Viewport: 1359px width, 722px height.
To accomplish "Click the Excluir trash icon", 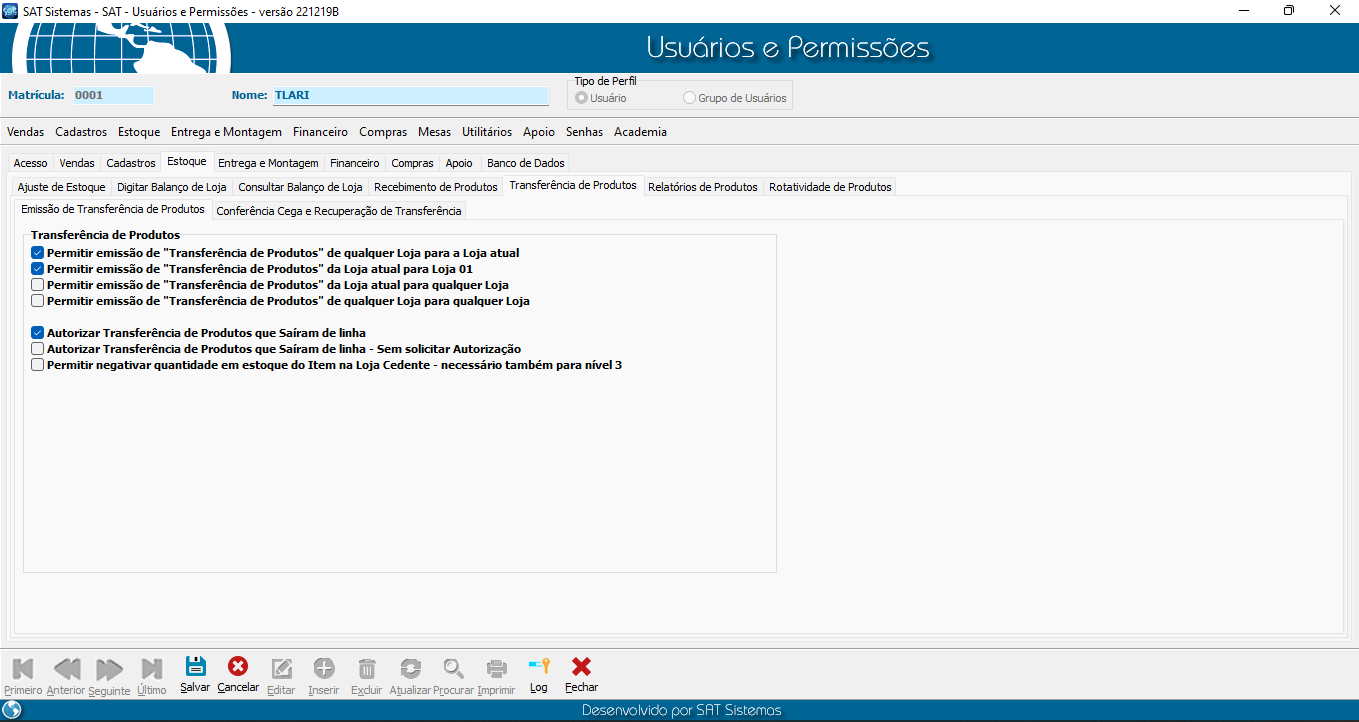I will pos(367,668).
